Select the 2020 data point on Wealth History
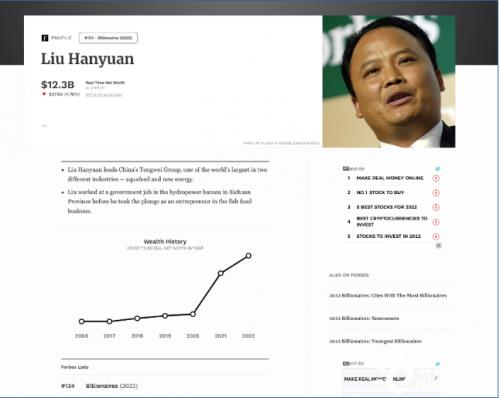The height and width of the screenshot is (398, 500). (193, 314)
